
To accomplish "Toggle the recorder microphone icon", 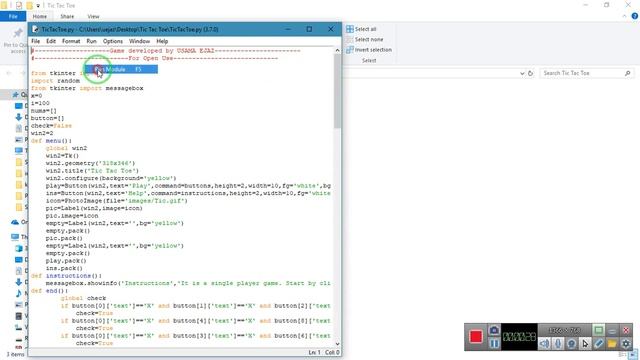I will point(558,344).
